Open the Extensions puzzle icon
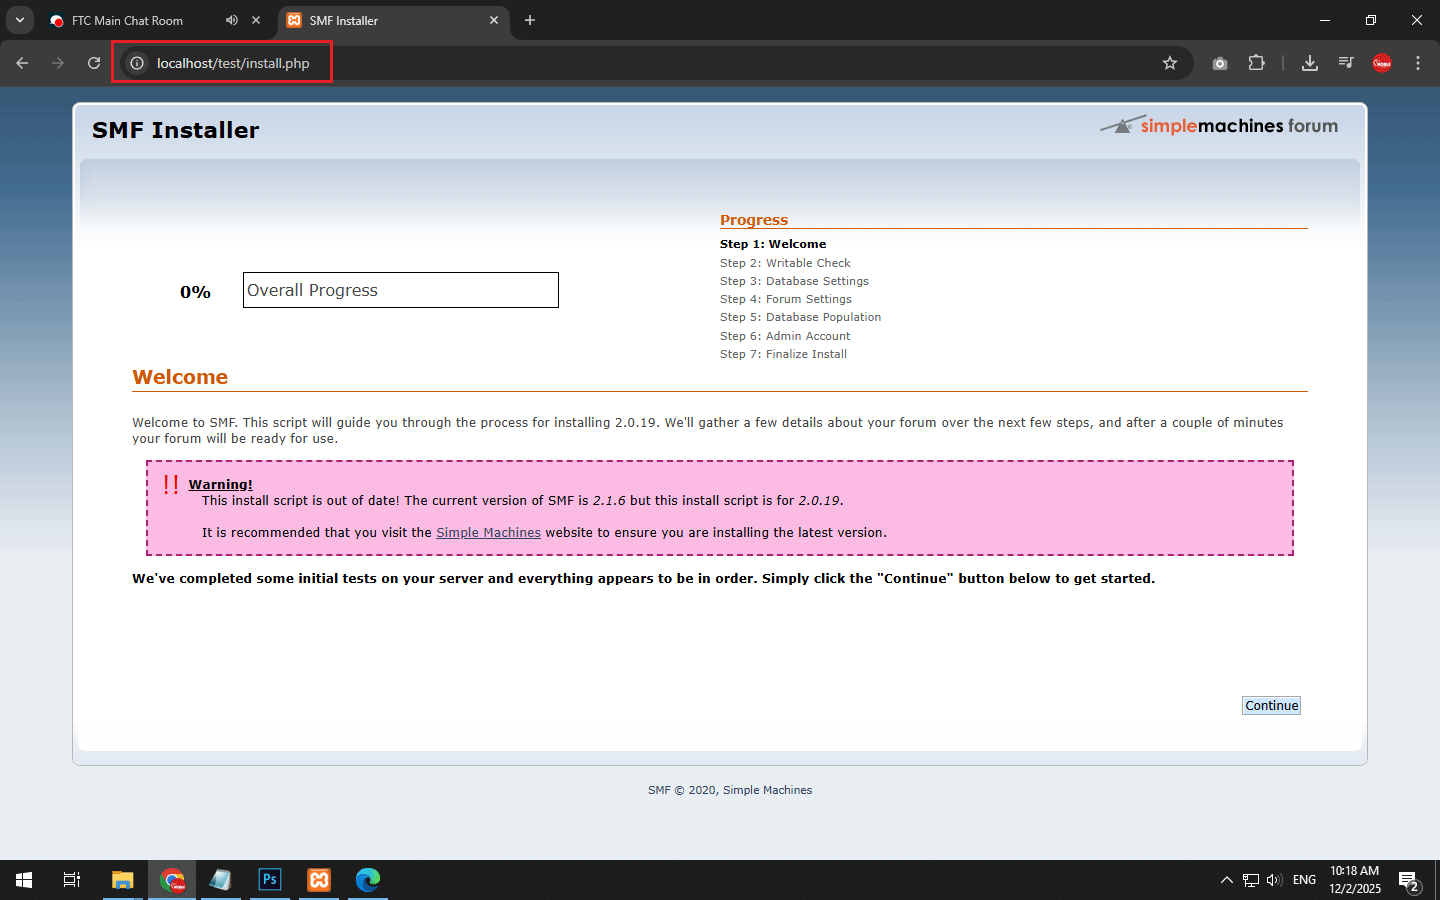The height and width of the screenshot is (900, 1440). (x=1257, y=63)
